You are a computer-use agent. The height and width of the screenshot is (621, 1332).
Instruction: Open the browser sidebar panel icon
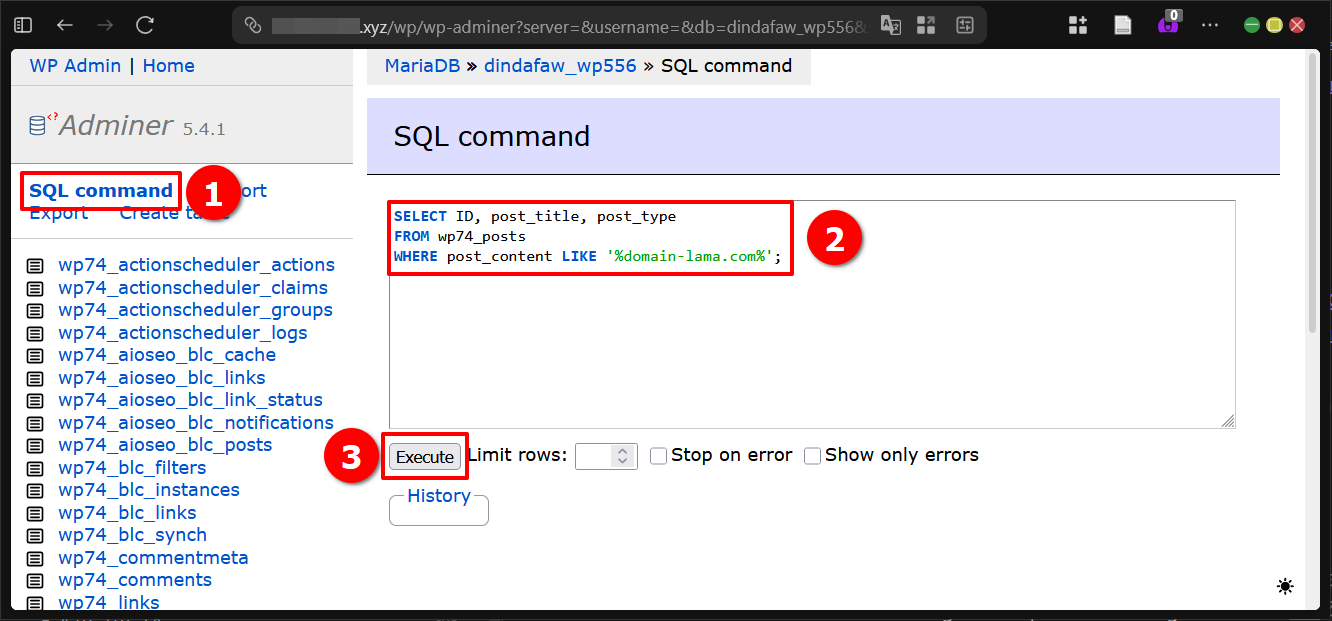coord(23,25)
